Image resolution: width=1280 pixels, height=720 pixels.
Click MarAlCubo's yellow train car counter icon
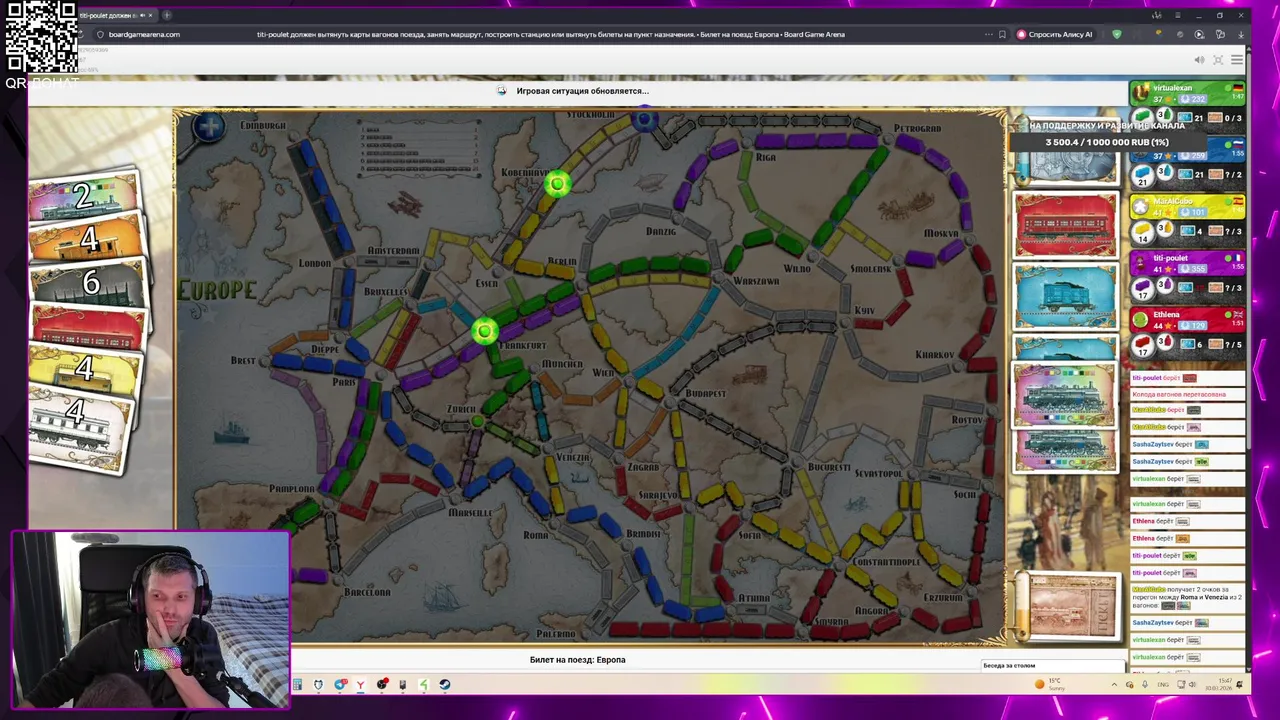coord(1142,231)
